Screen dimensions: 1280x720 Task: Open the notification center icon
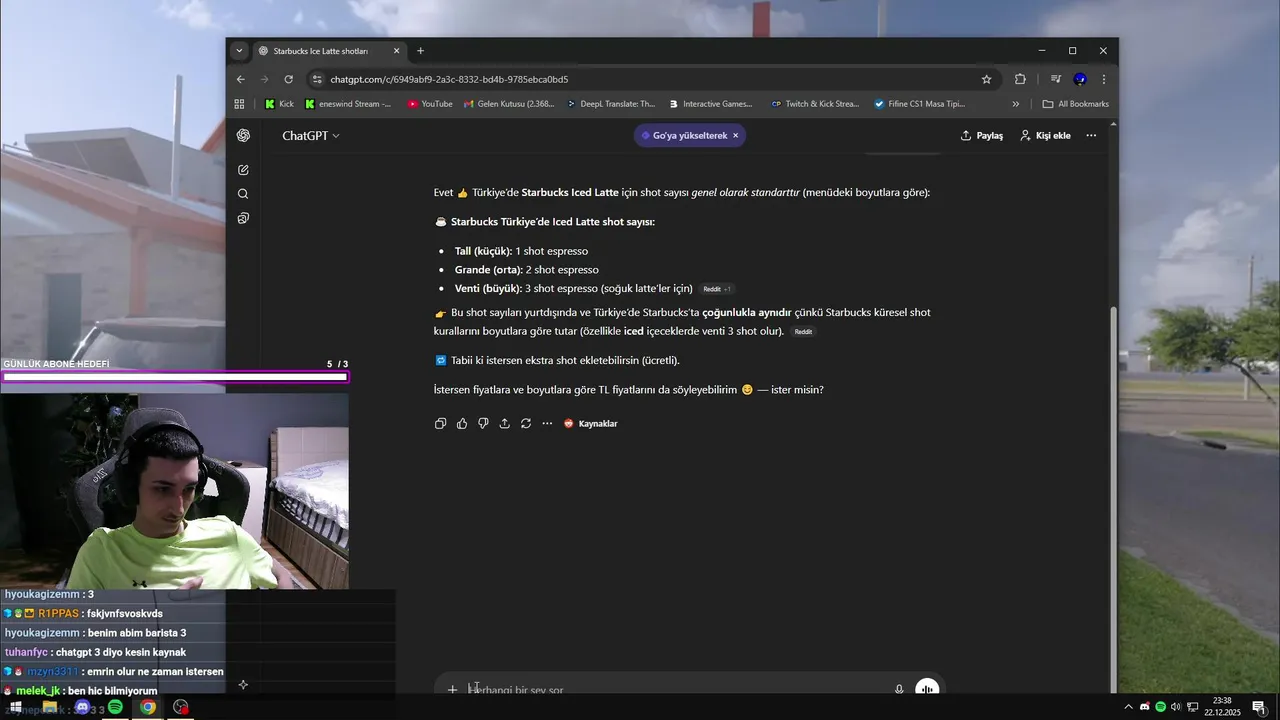(1259, 707)
